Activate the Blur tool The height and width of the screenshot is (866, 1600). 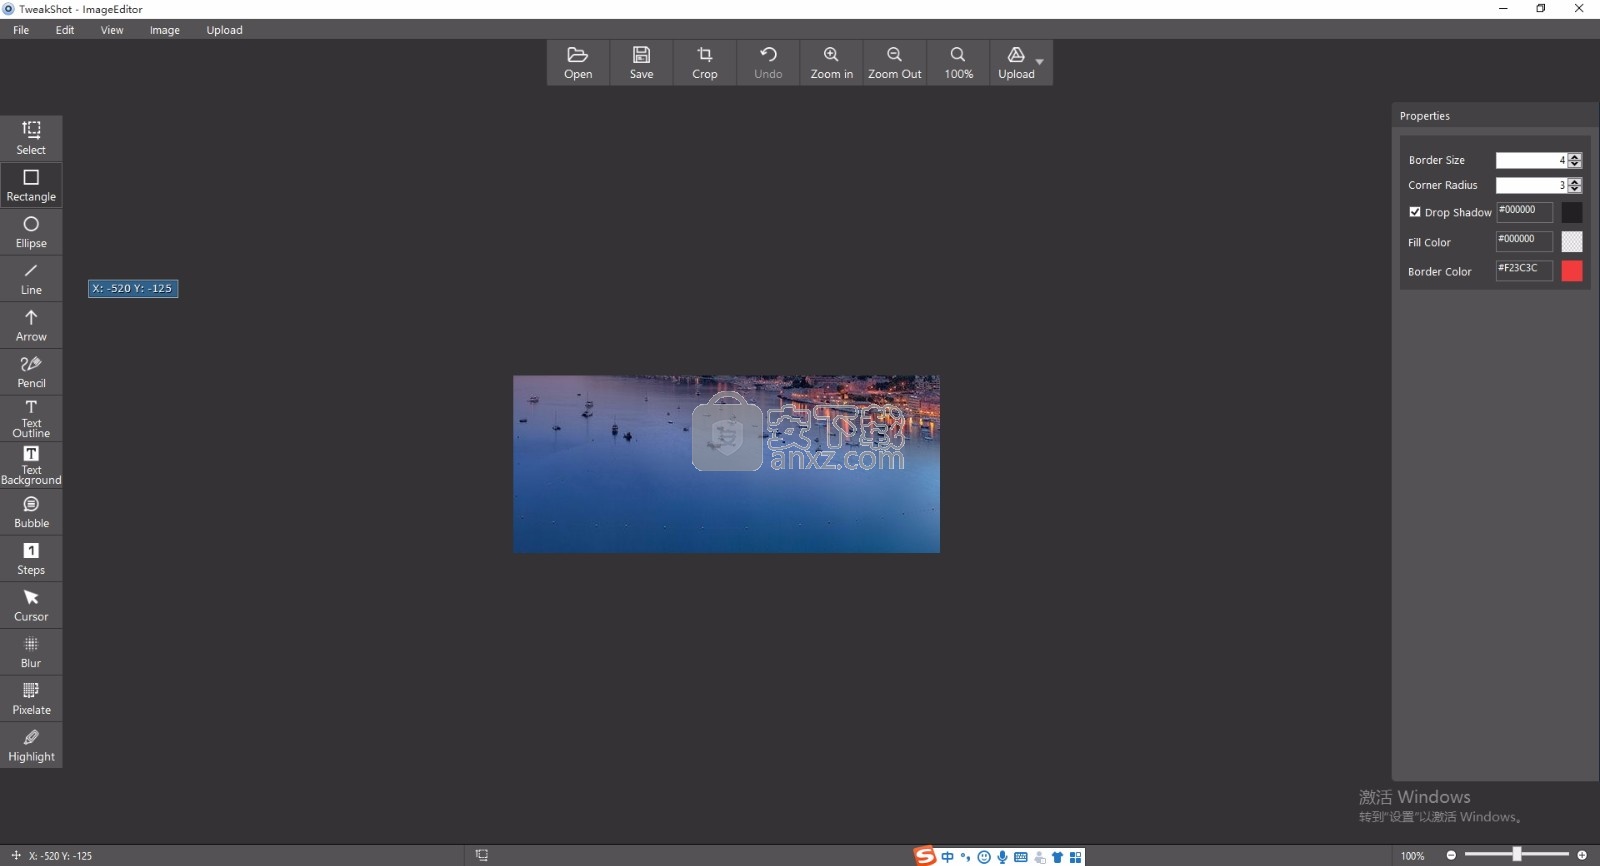[31, 652]
